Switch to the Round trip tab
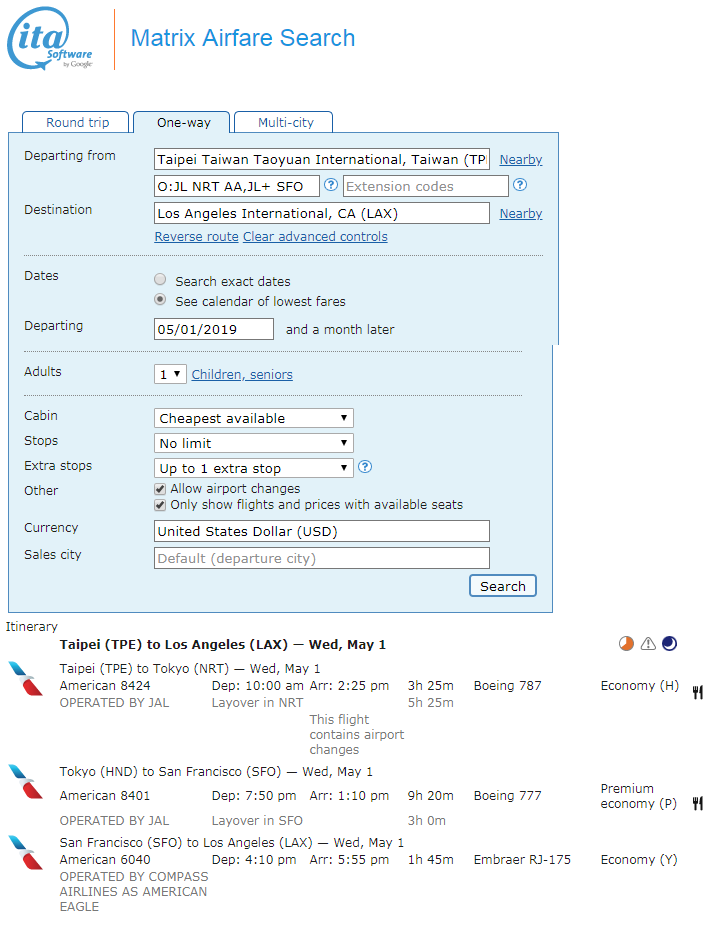The width and height of the screenshot is (713, 925). tap(76, 122)
